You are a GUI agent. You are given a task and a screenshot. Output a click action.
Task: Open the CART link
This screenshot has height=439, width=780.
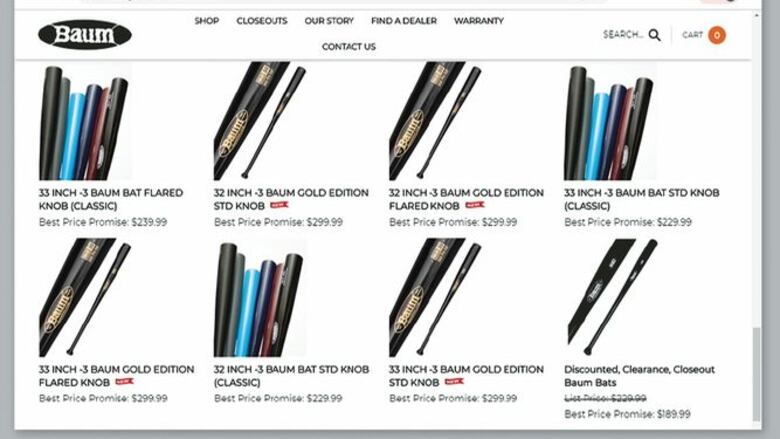pos(692,35)
